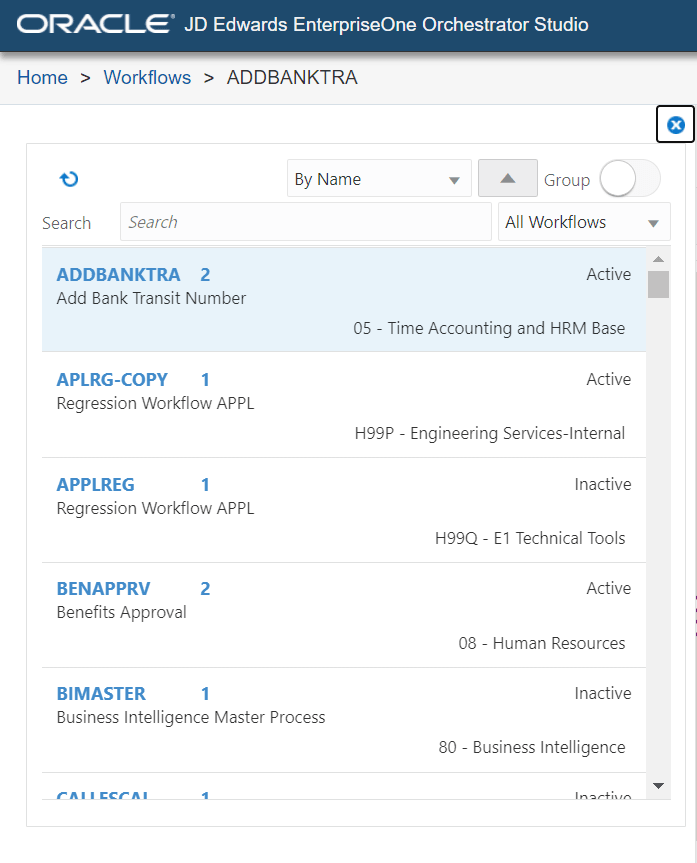
Task: Open the BENAPPRV Benefits Approval workflow
Action: [x=103, y=589]
